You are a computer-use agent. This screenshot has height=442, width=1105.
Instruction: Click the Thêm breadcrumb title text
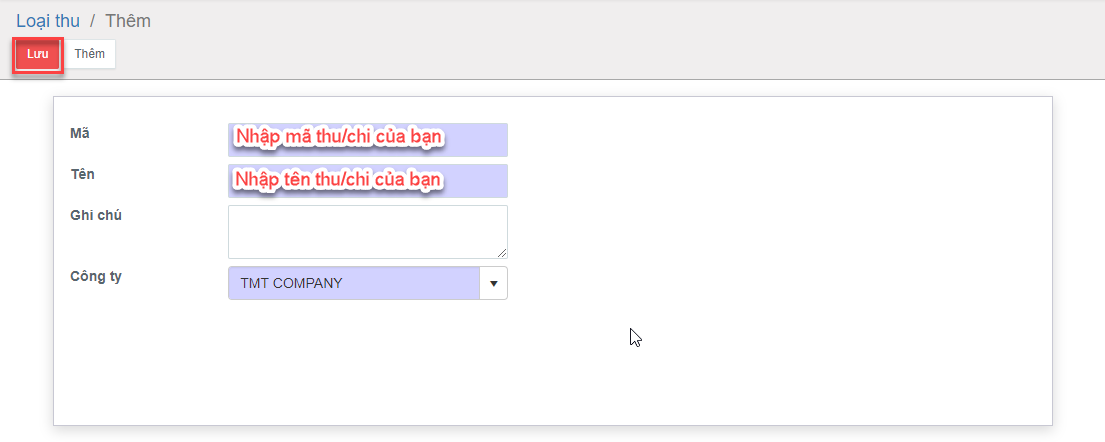(x=128, y=20)
